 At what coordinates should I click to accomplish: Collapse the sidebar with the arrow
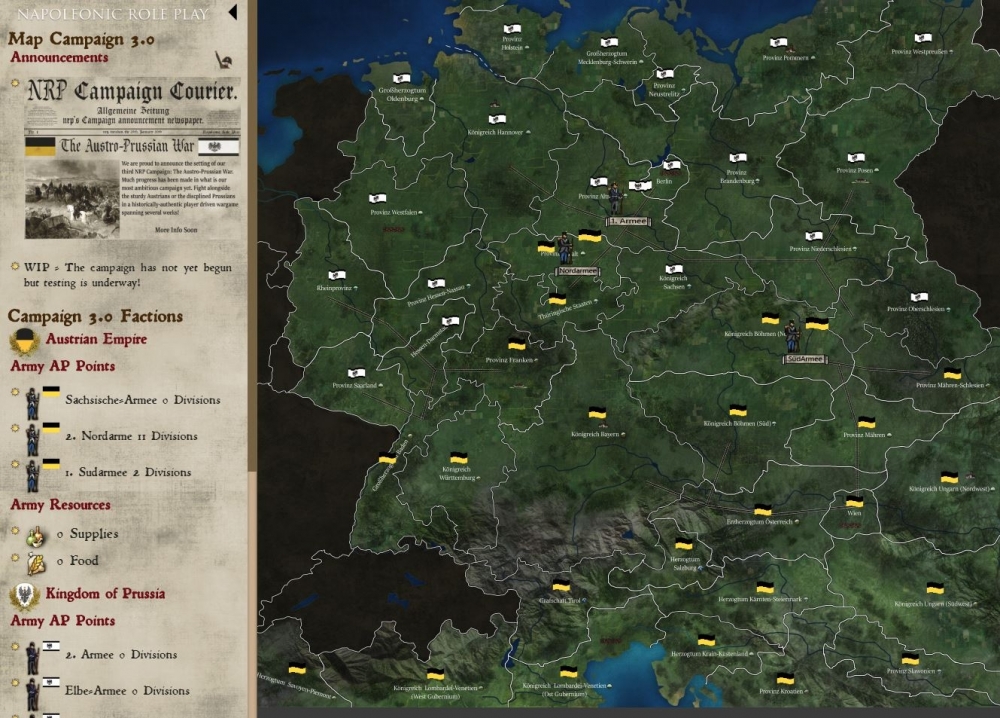[232, 13]
